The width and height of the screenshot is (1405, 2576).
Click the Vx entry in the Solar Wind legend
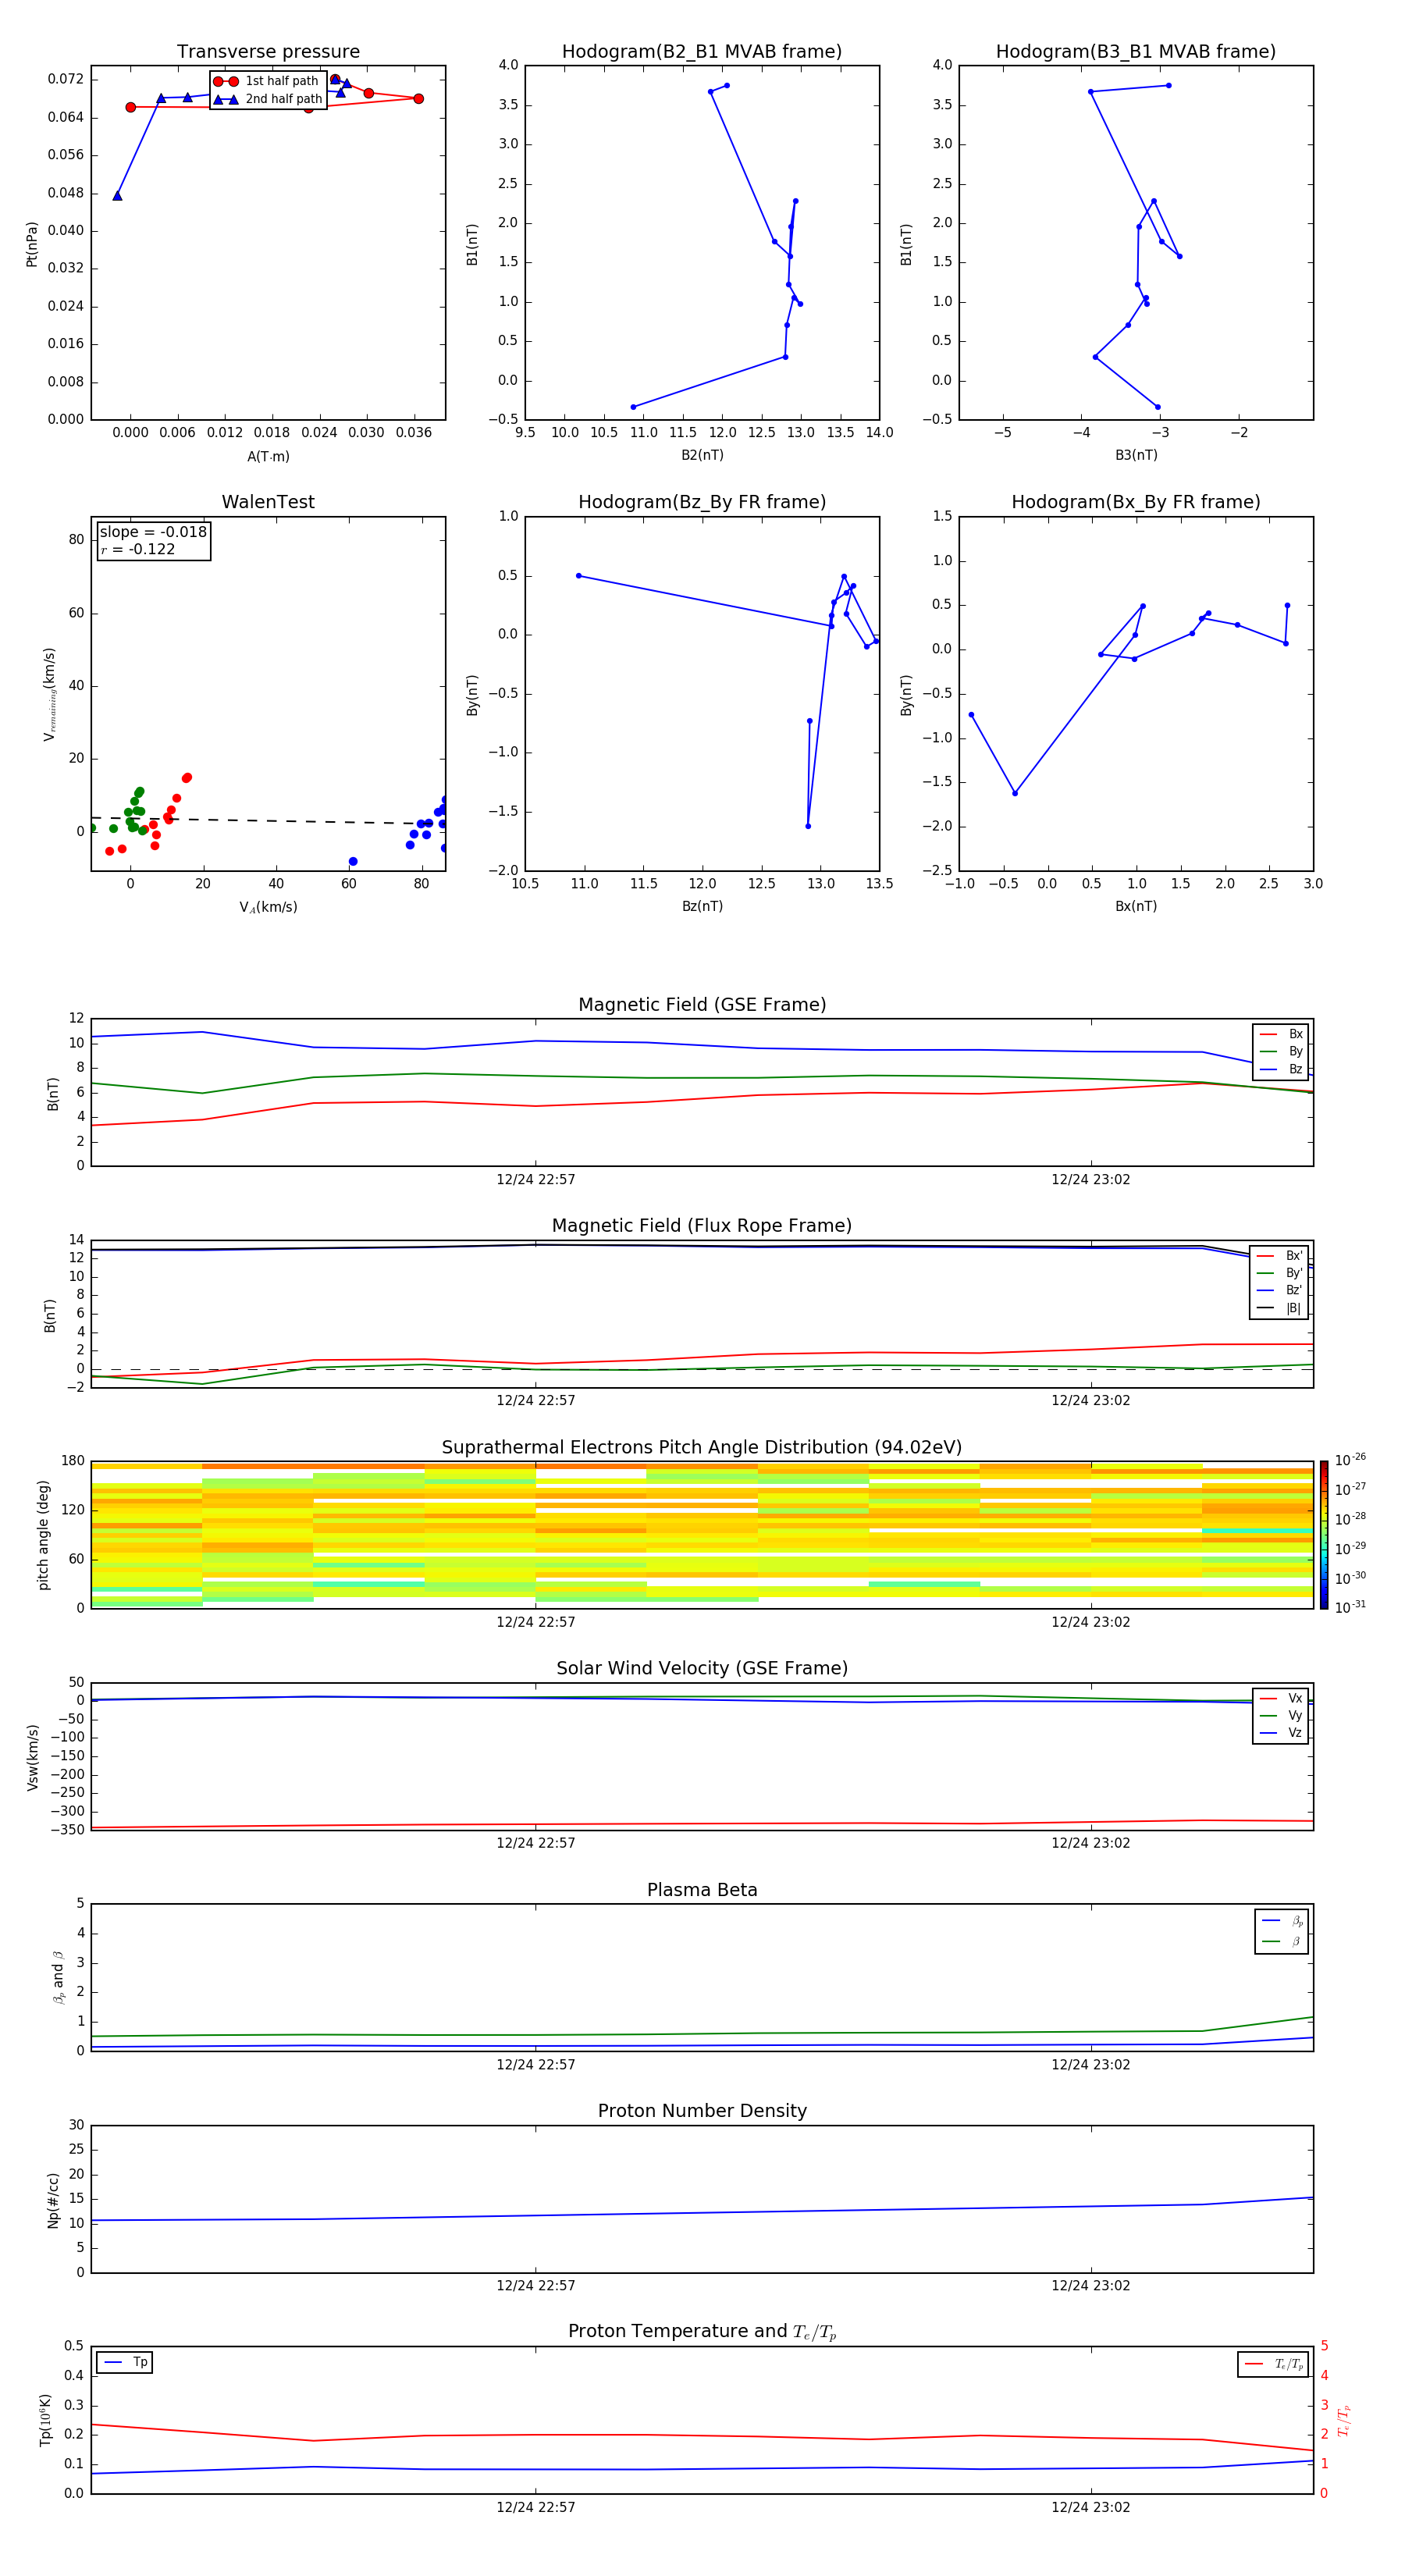tap(1281, 1698)
